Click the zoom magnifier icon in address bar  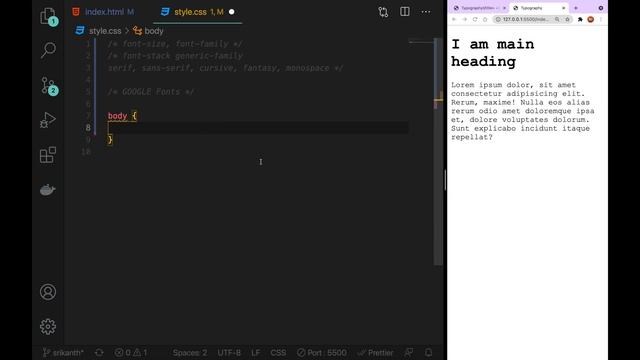tap(557, 19)
